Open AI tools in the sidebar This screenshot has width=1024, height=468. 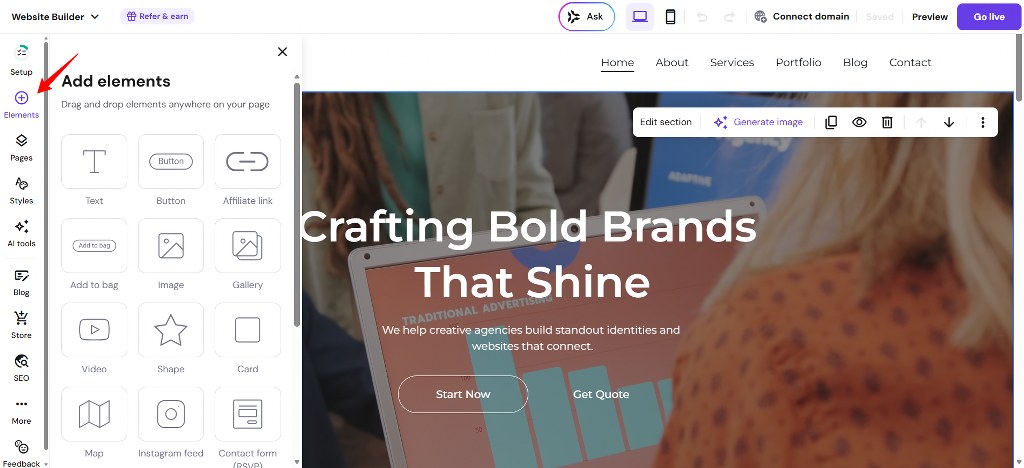(x=21, y=234)
